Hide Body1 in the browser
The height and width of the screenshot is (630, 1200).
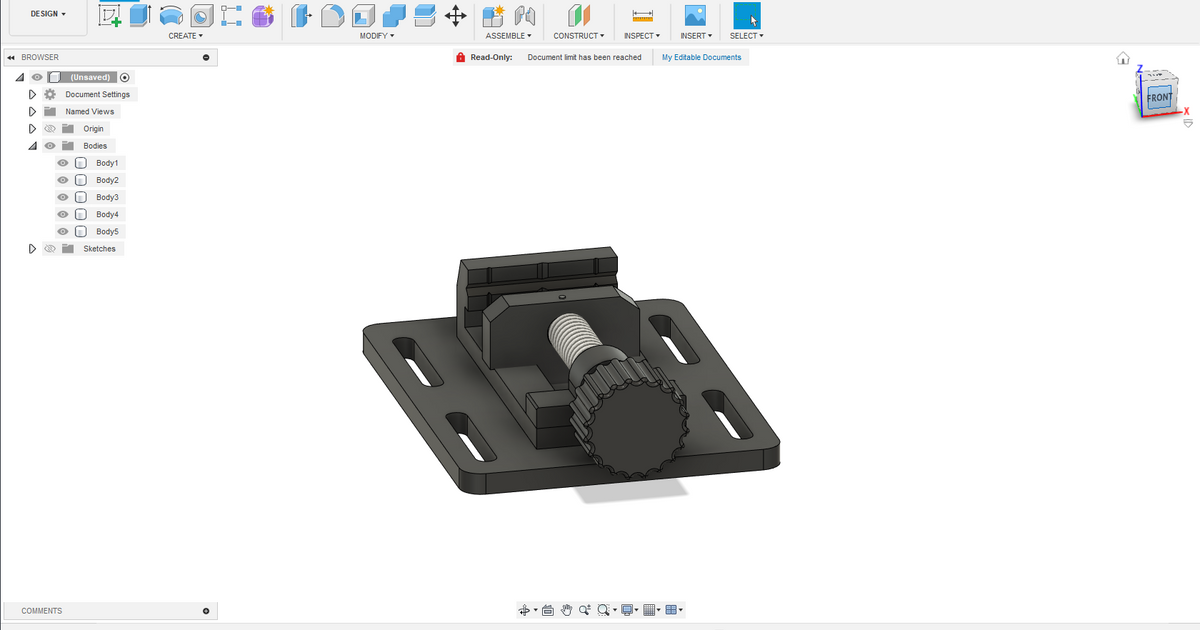(62, 162)
